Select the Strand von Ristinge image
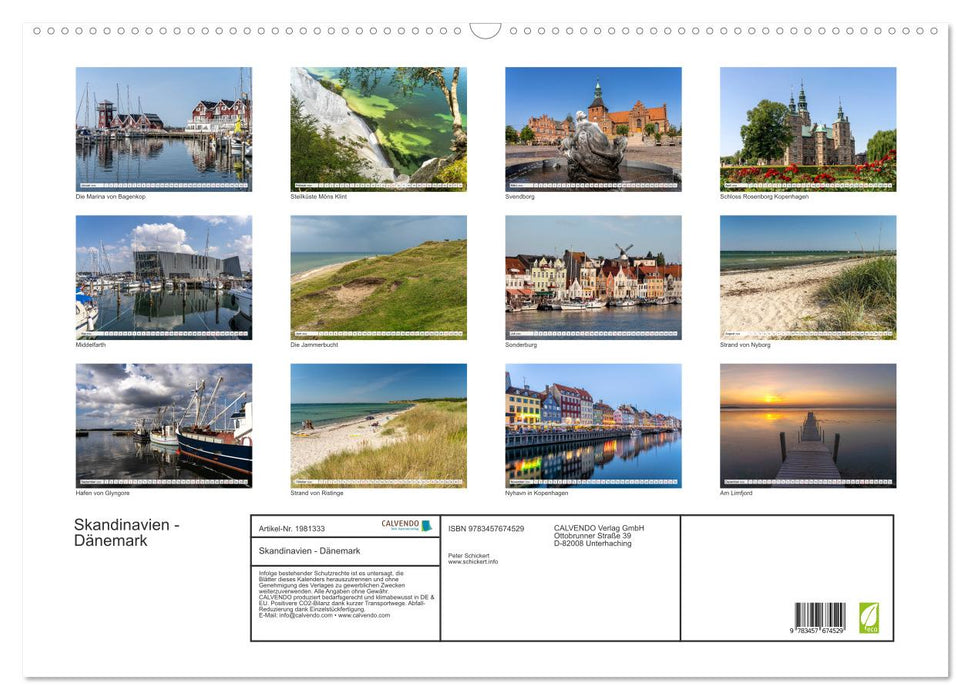 (x=378, y=425)
